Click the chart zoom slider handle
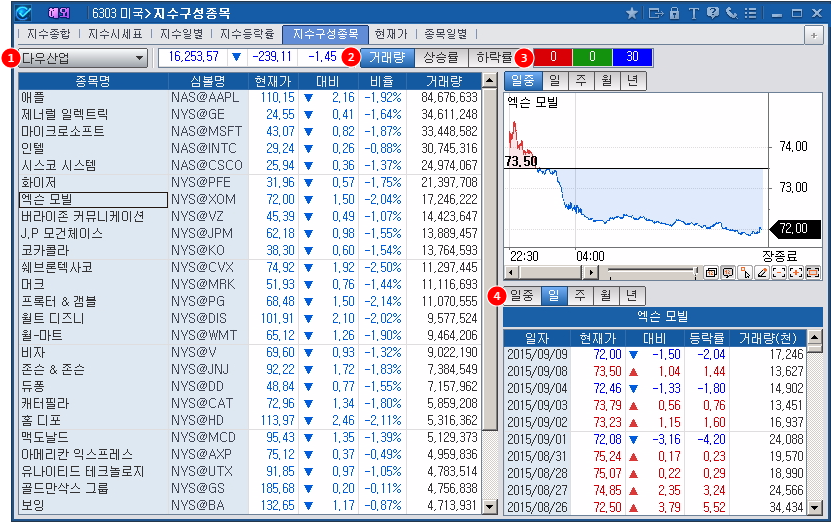 click(695, 273)
